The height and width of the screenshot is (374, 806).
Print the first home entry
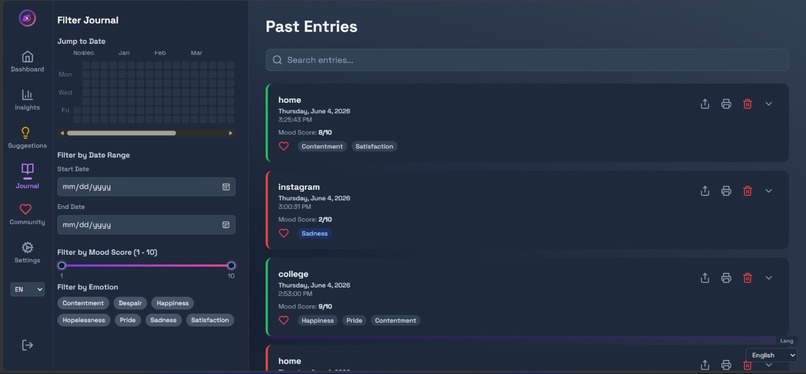726,104
